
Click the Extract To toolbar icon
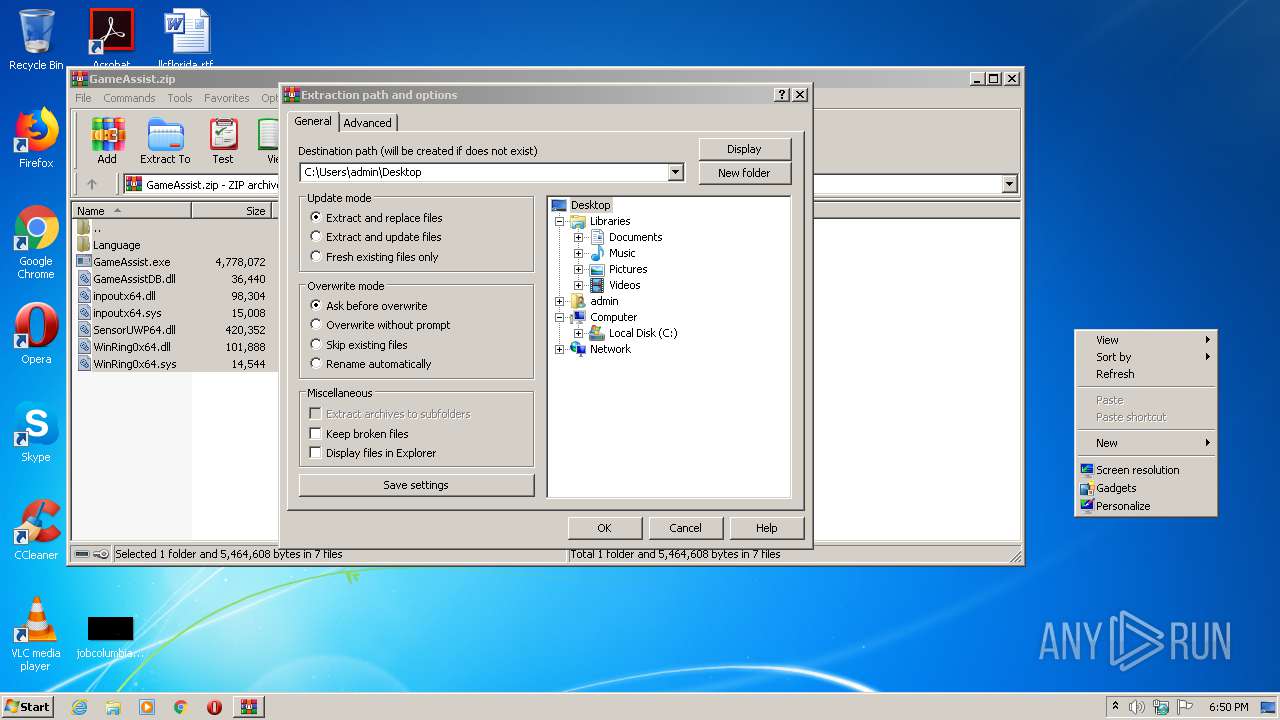click(165, 140)
